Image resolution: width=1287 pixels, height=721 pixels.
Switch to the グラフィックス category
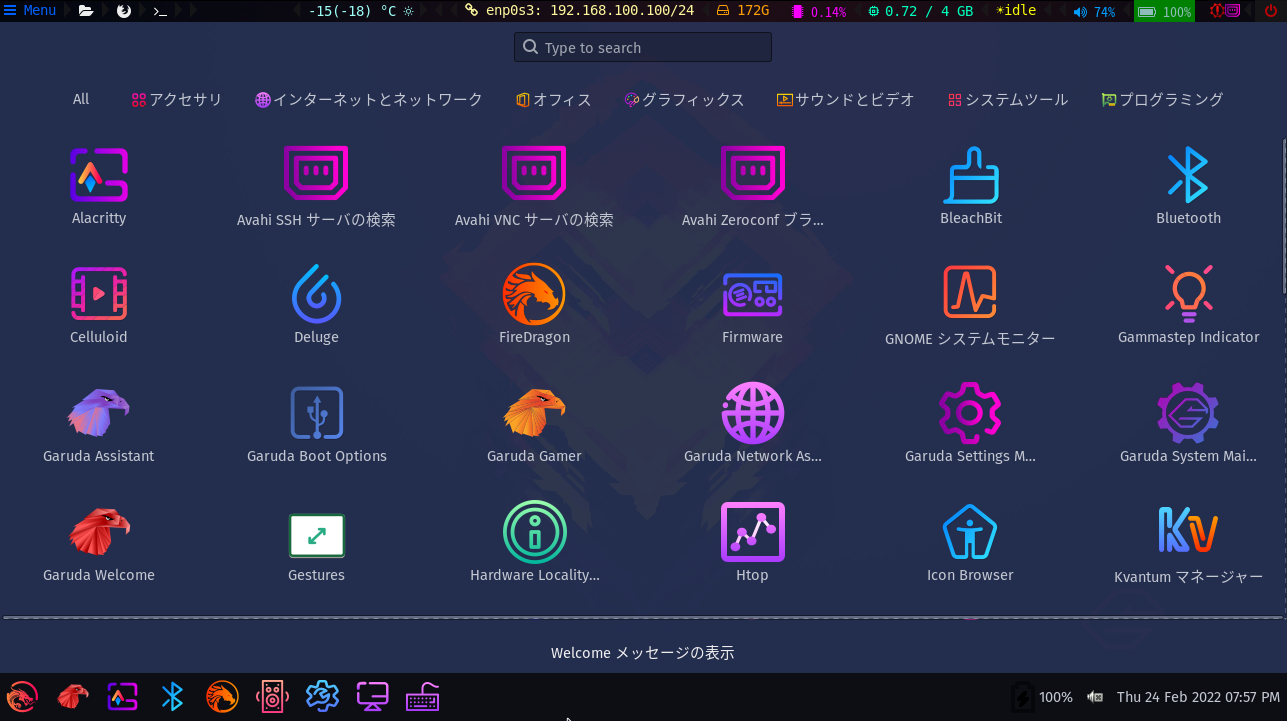pyautogui.click(x=684, y=99)
